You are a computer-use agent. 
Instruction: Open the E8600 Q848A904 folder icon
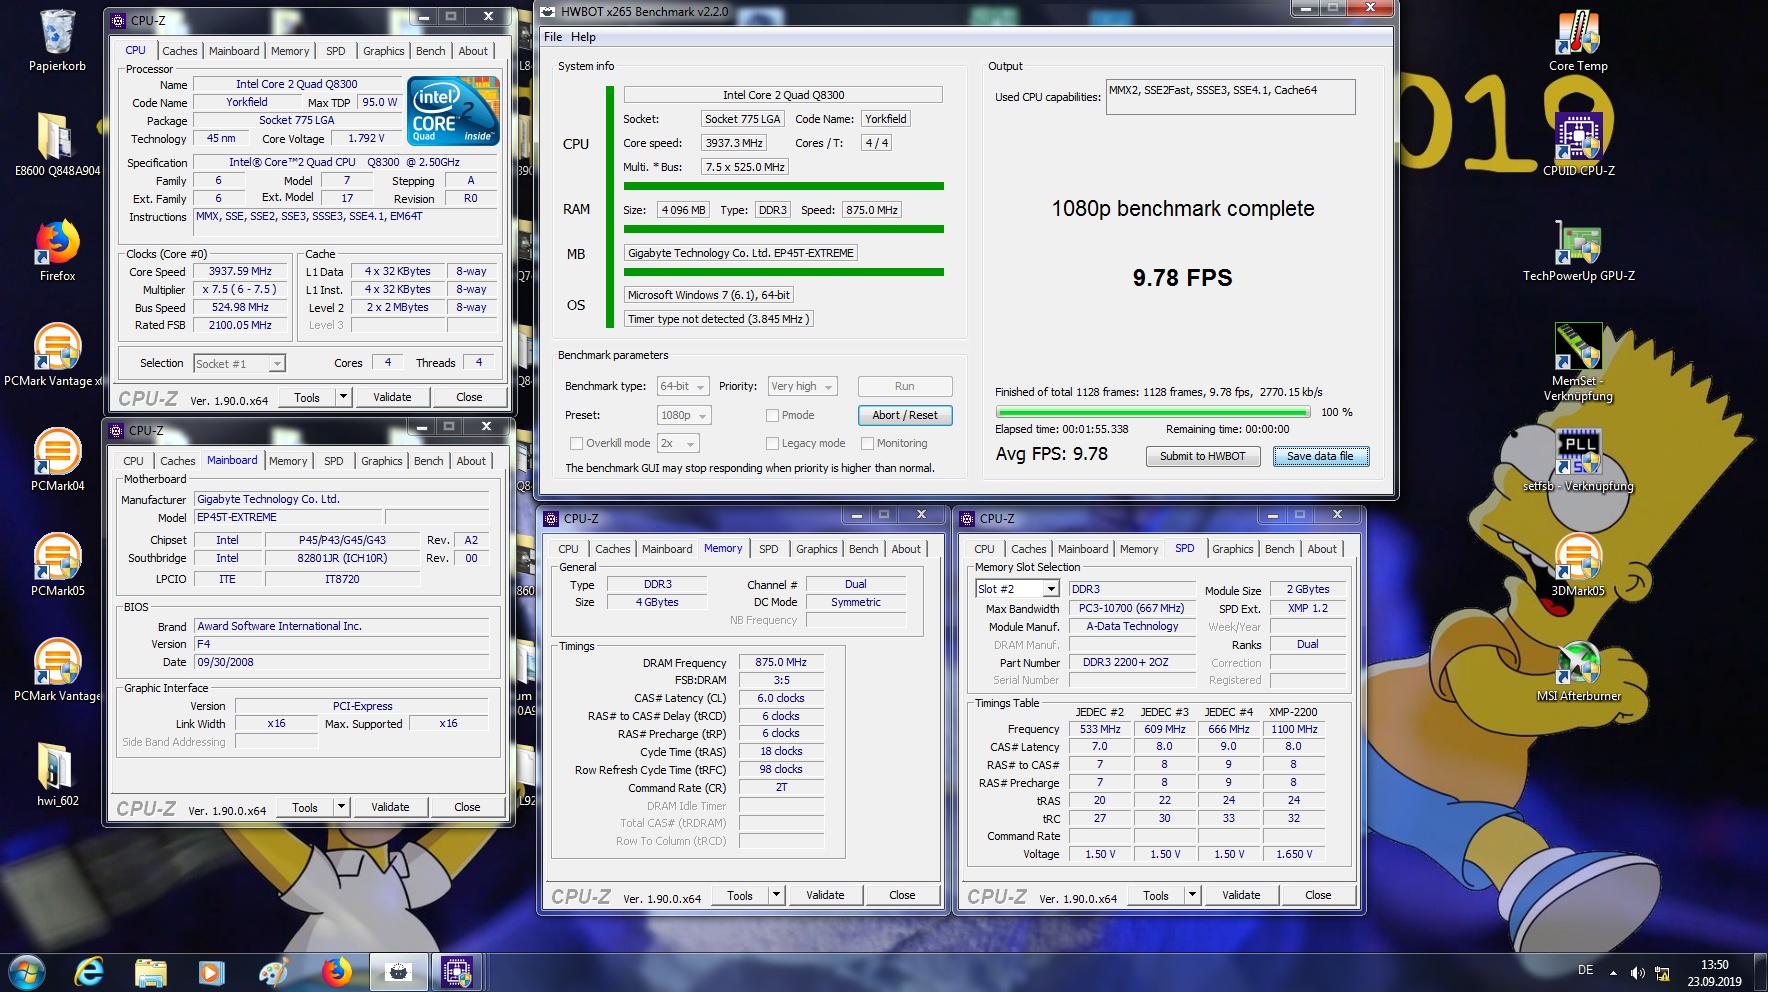point(57,137)
